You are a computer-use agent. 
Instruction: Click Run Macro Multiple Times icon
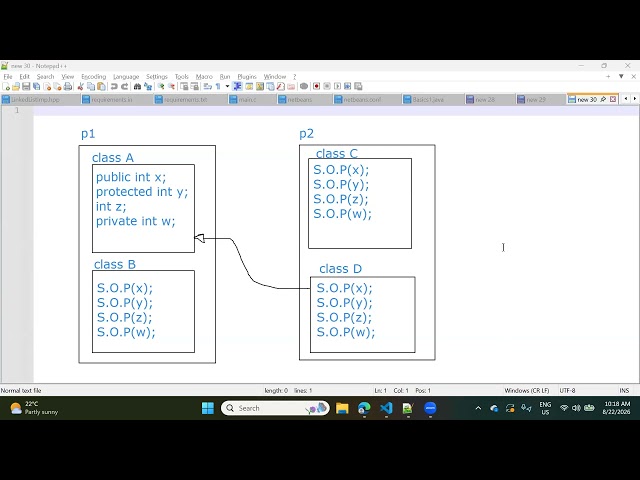click(347, 87)
